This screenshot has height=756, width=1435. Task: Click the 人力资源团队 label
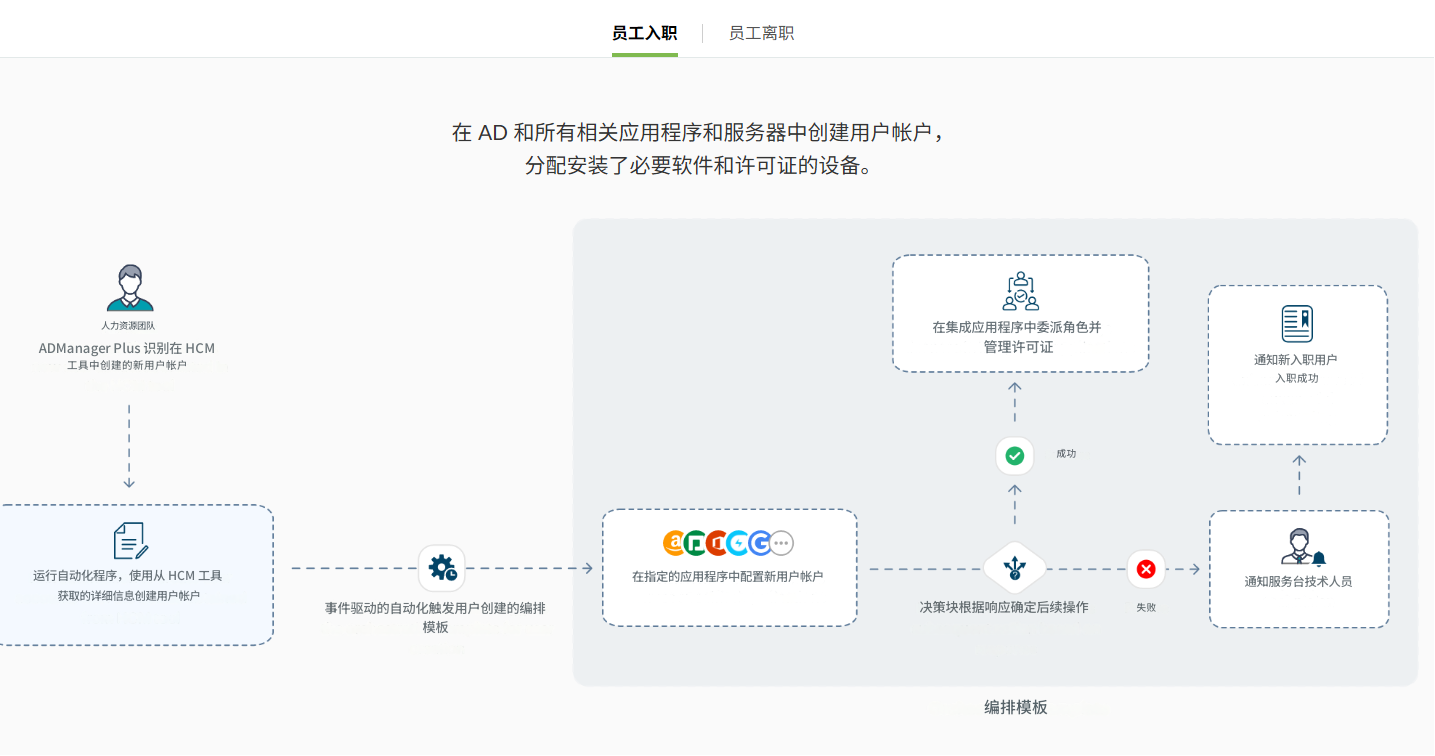tap(128, 326)
